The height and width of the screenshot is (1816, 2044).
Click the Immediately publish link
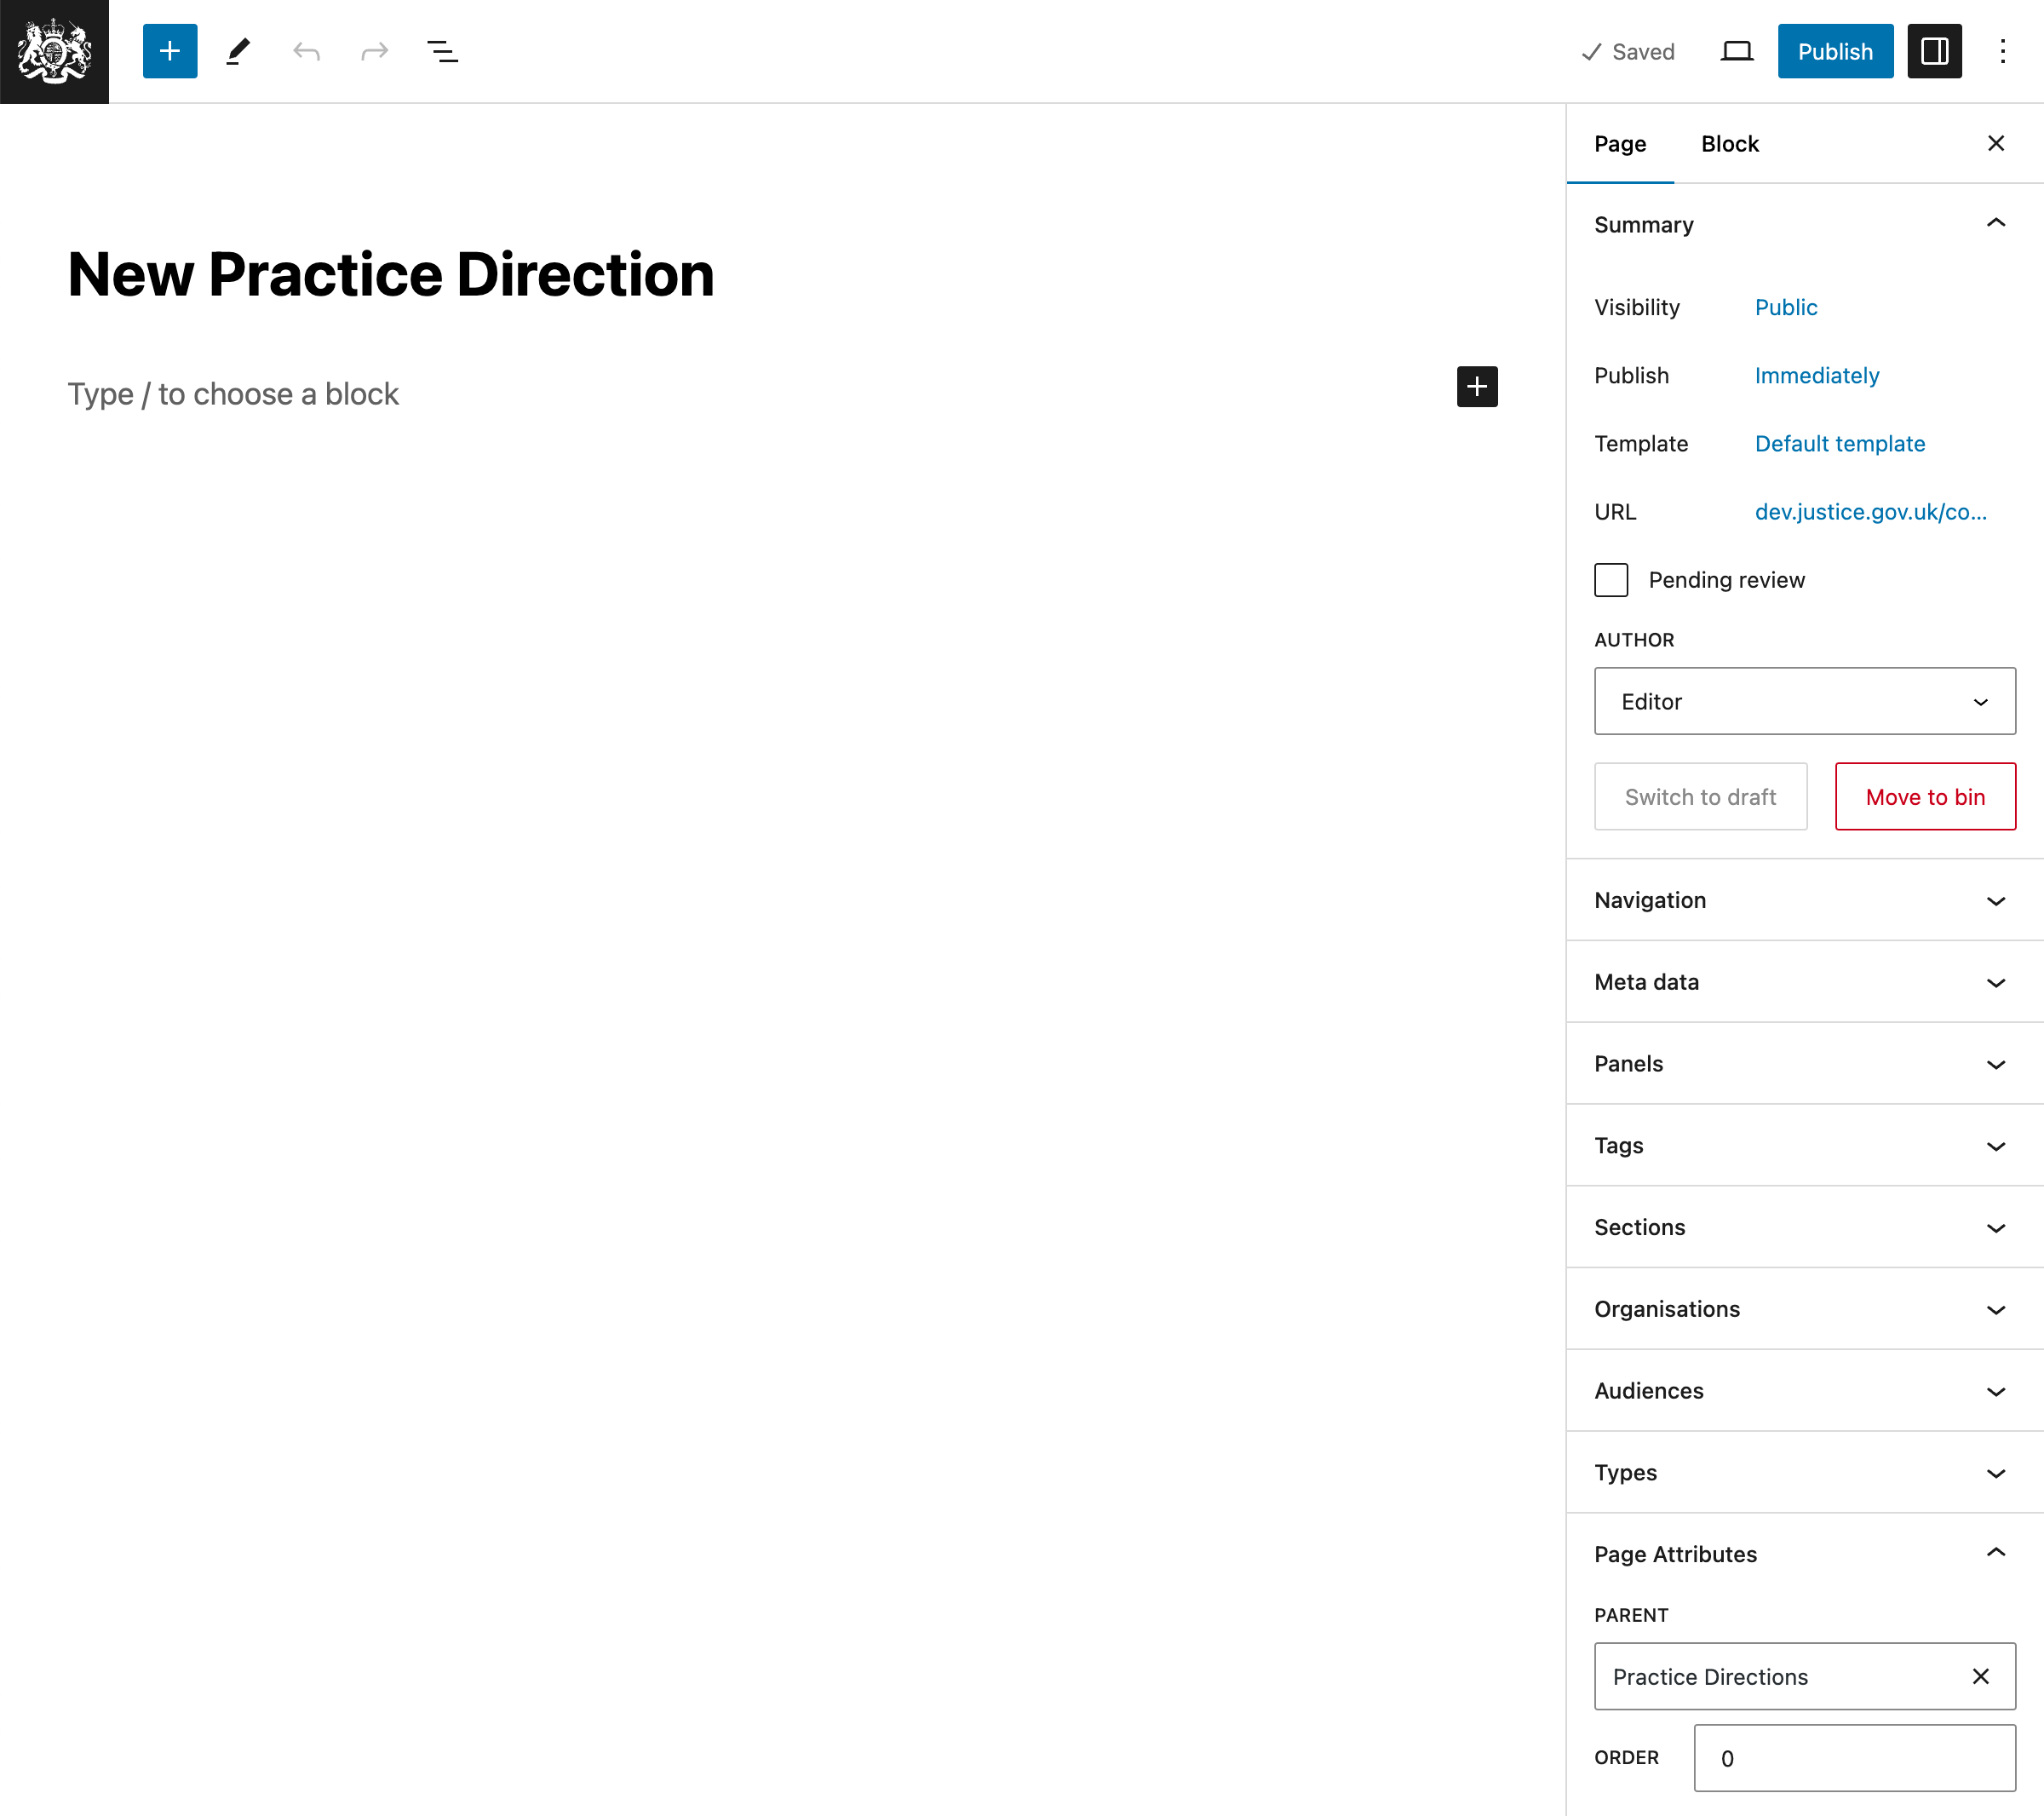pyautogui.click(x=1816, y=373)
